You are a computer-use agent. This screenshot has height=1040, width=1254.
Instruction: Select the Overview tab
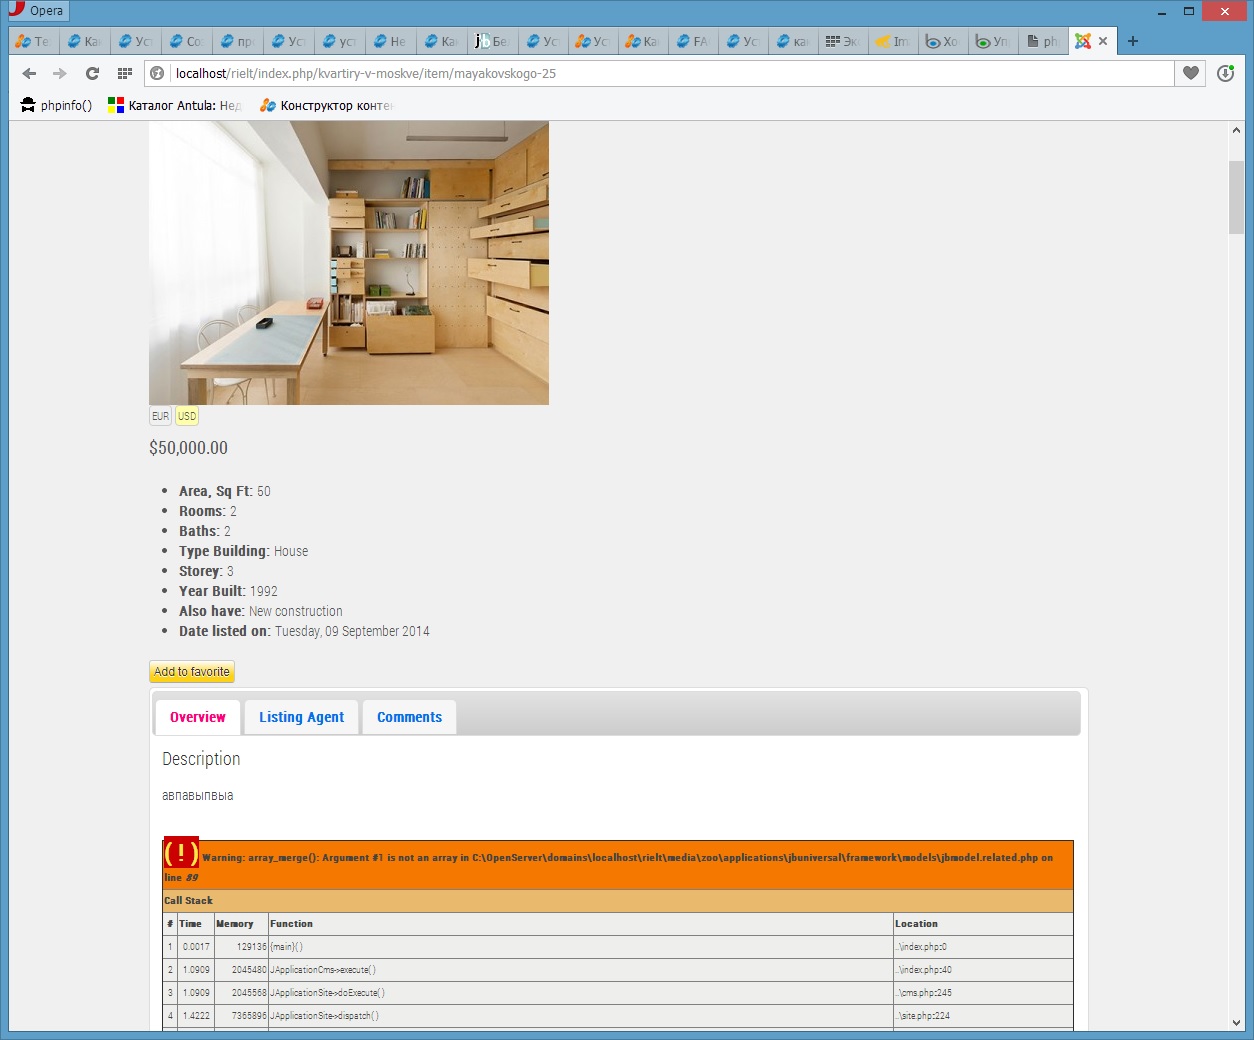198,717
